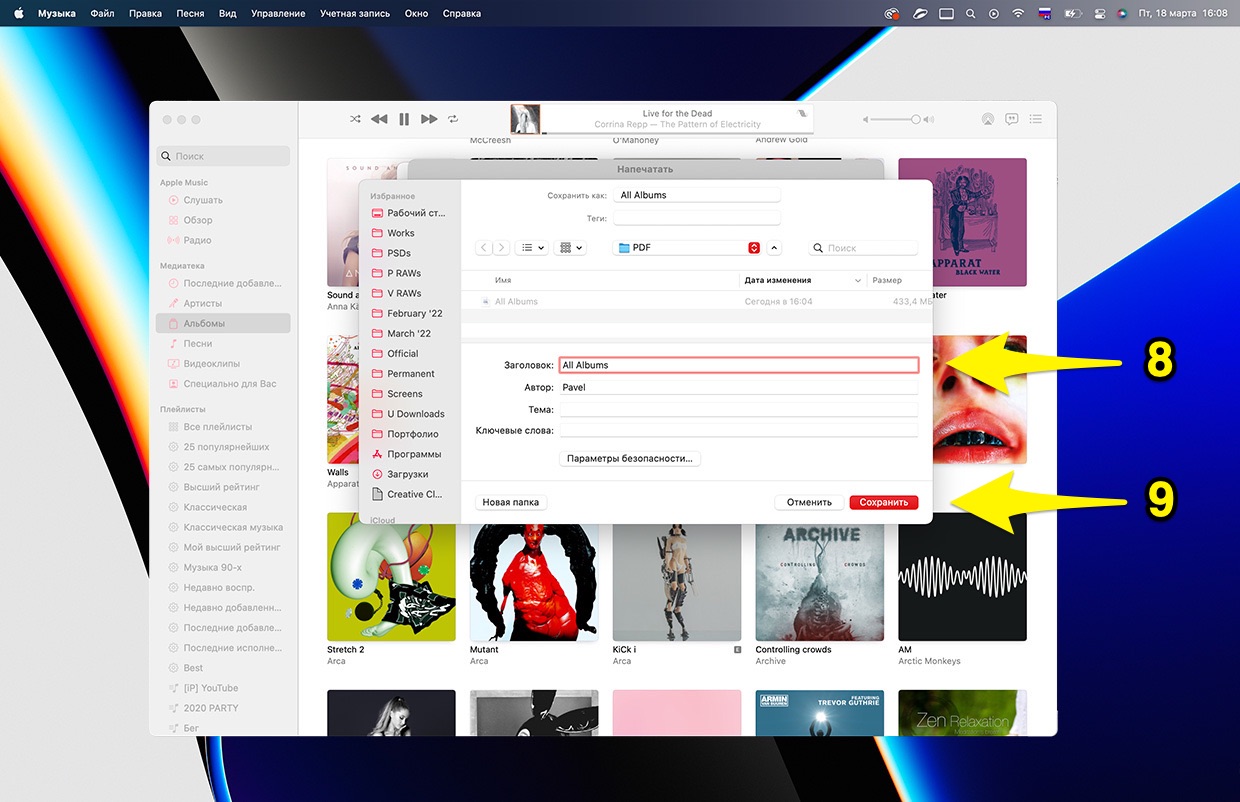The width and height of the screenshot is (1240, 802).
Task: Skip to previous track
Action: coord(379,119)
